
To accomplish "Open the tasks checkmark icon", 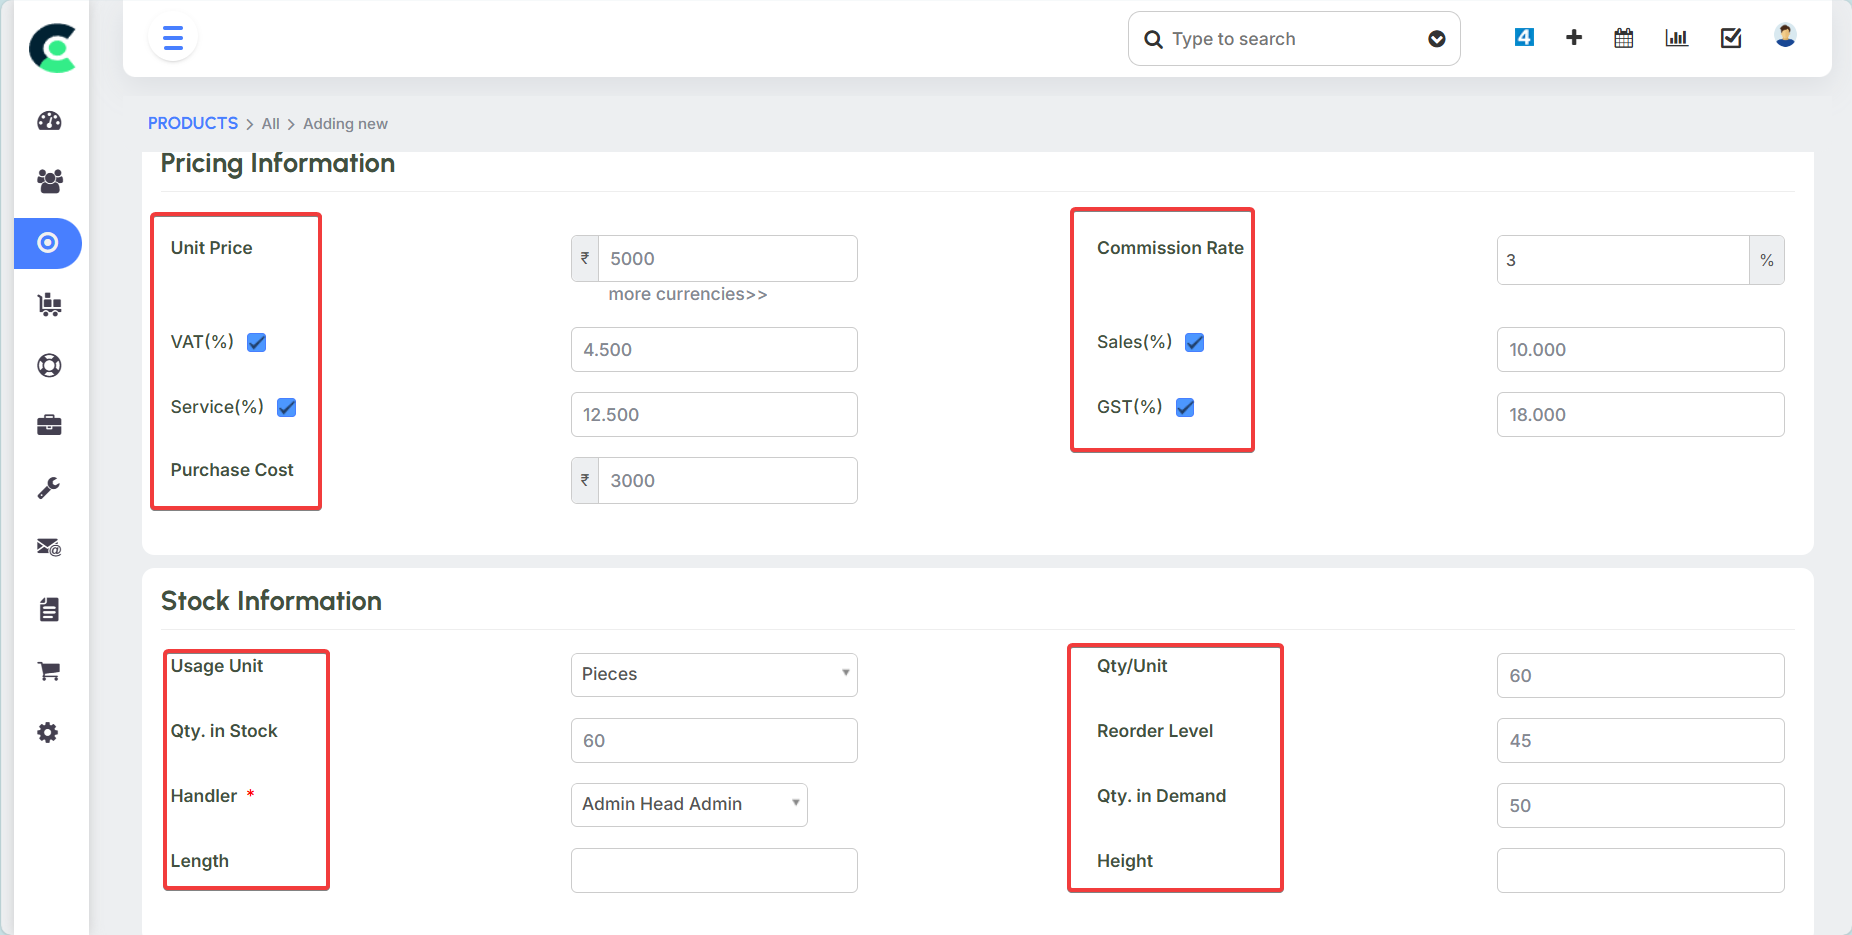I will (x=1730, y=38).
